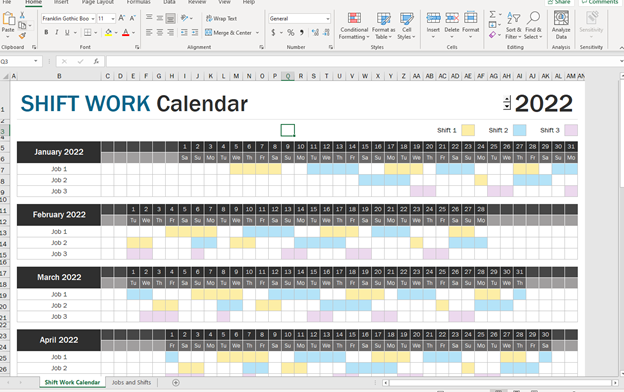Open Cell Styles gallery

pos(406,25)
